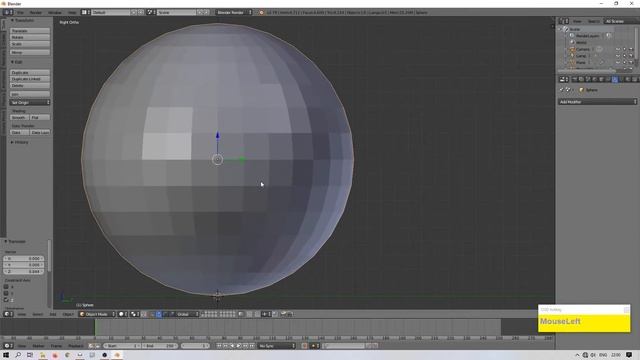
Task: Open the properties editor type selector
Action: point(564,79)
